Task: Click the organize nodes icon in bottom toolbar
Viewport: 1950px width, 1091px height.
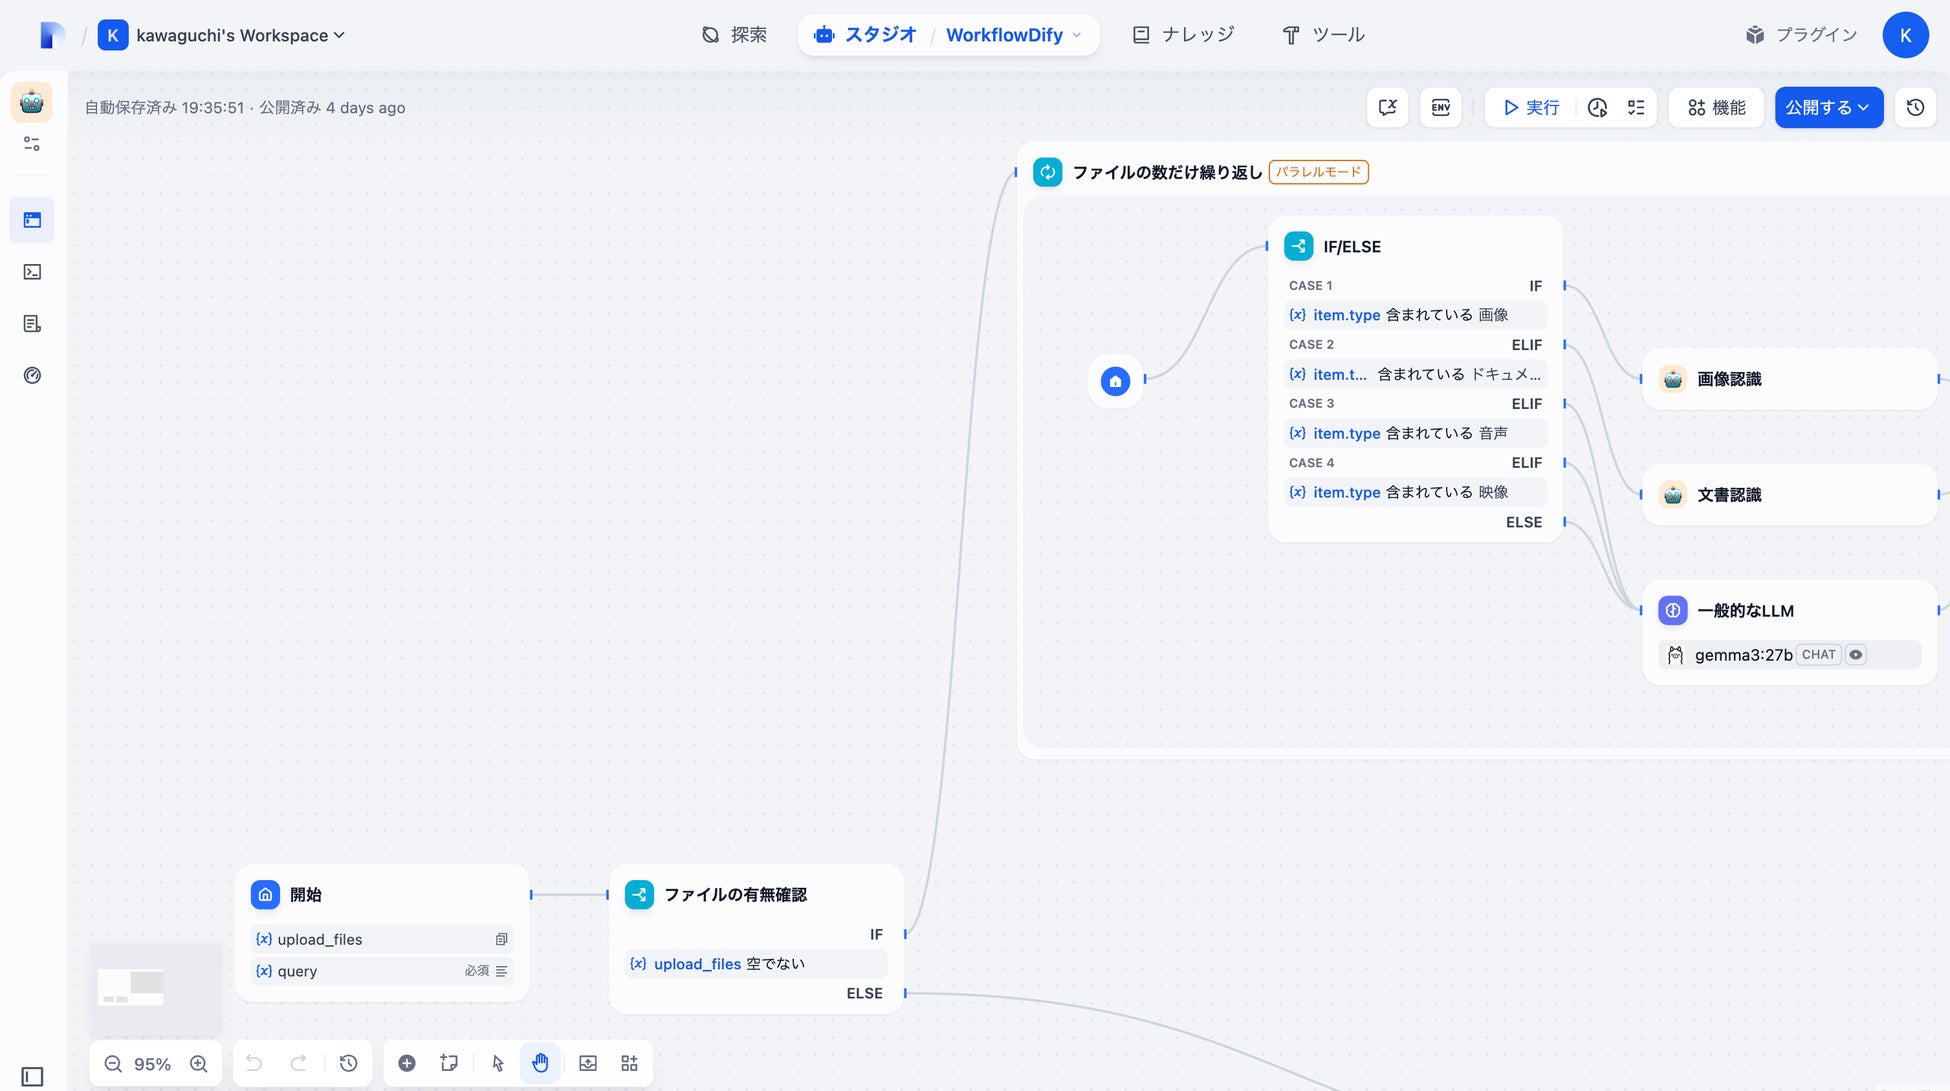Action: pyautogui.click(x=629, y=1063)
